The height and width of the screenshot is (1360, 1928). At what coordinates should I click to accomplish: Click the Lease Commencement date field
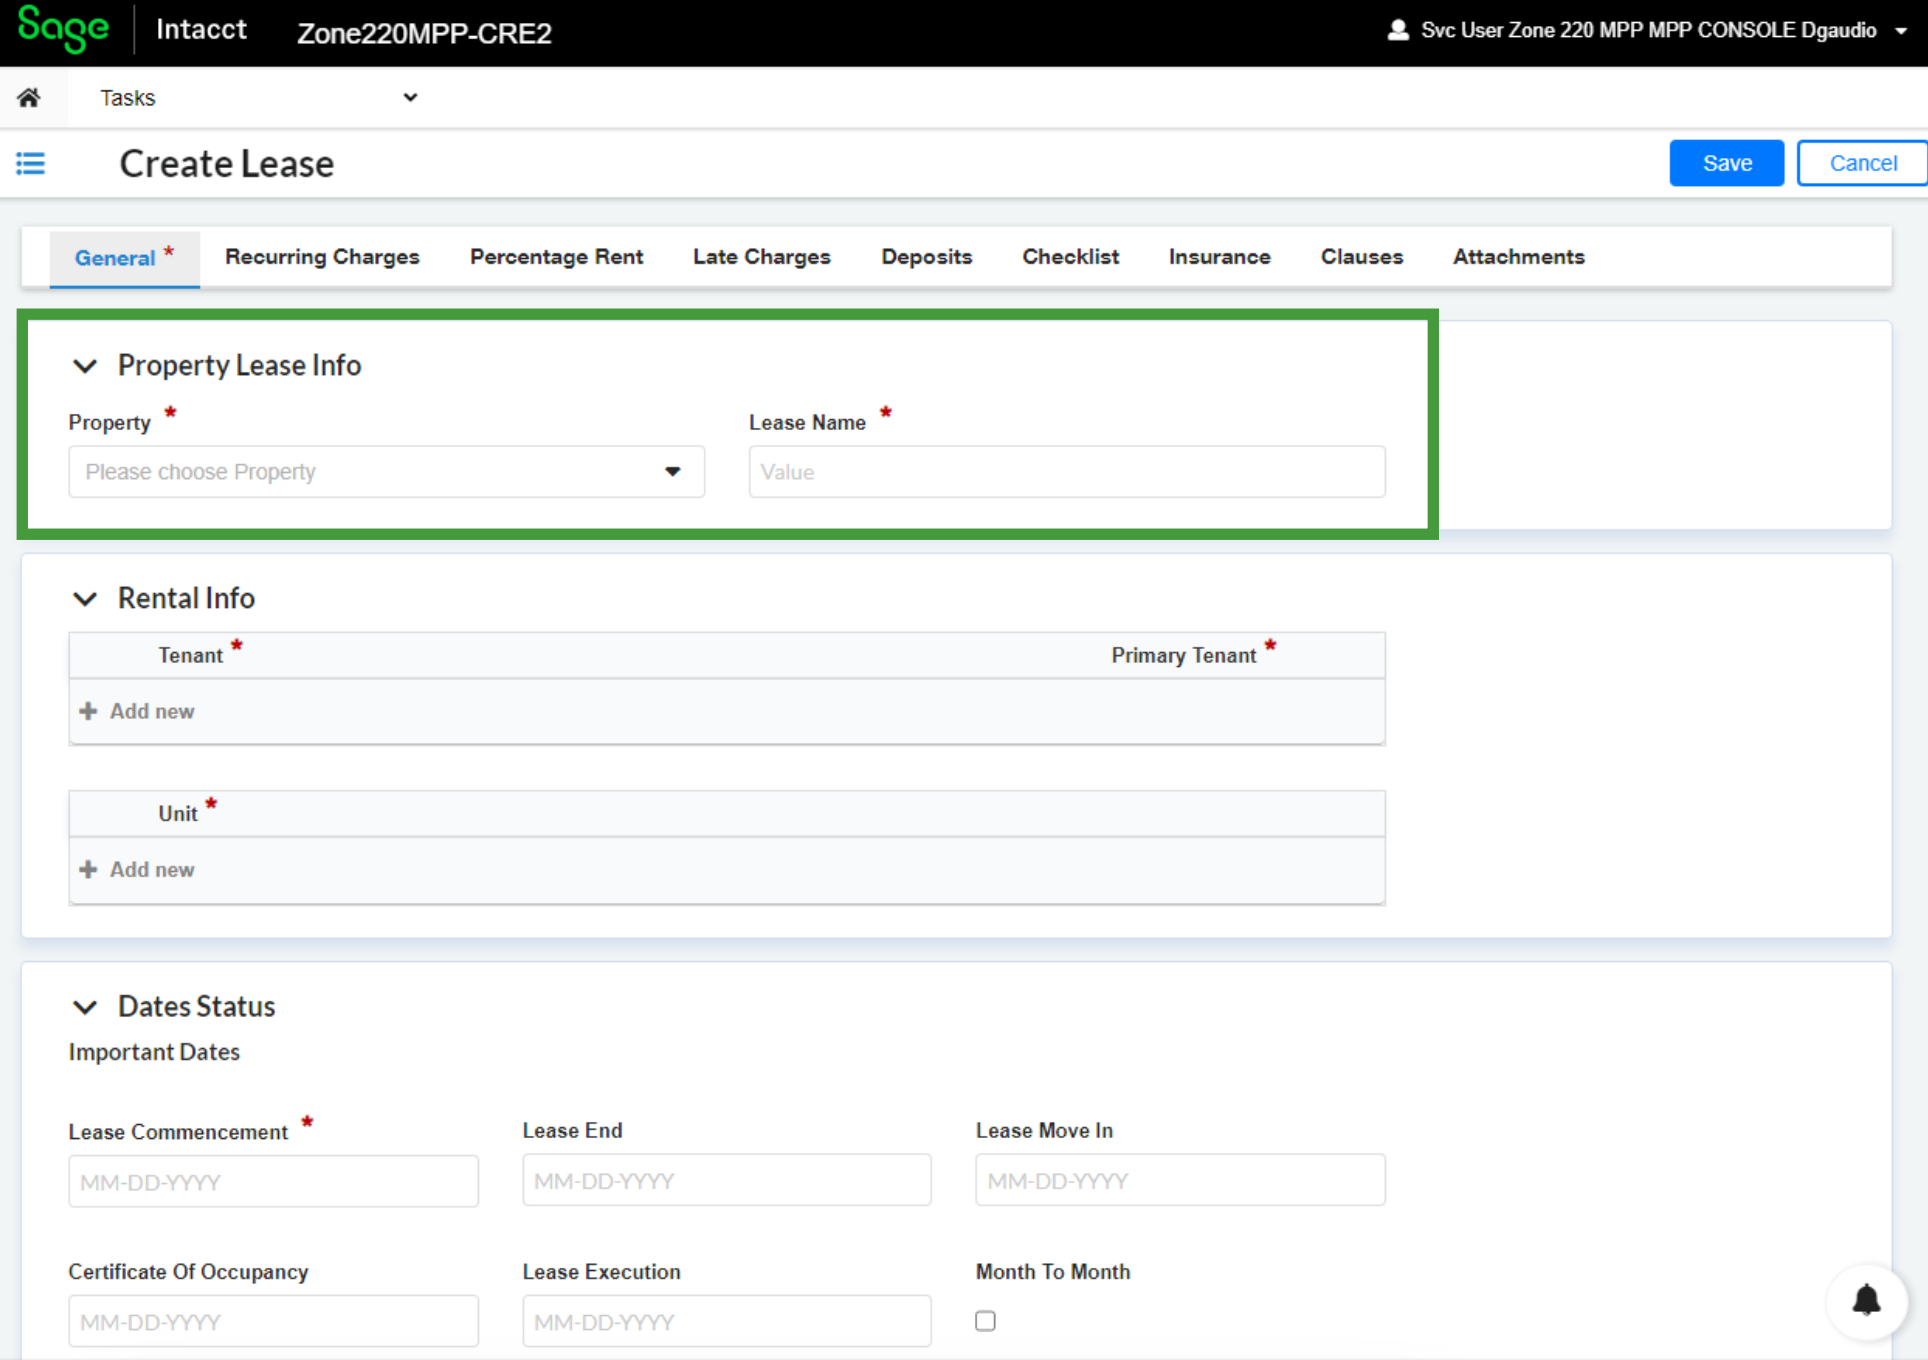[x=273, y=1182]
